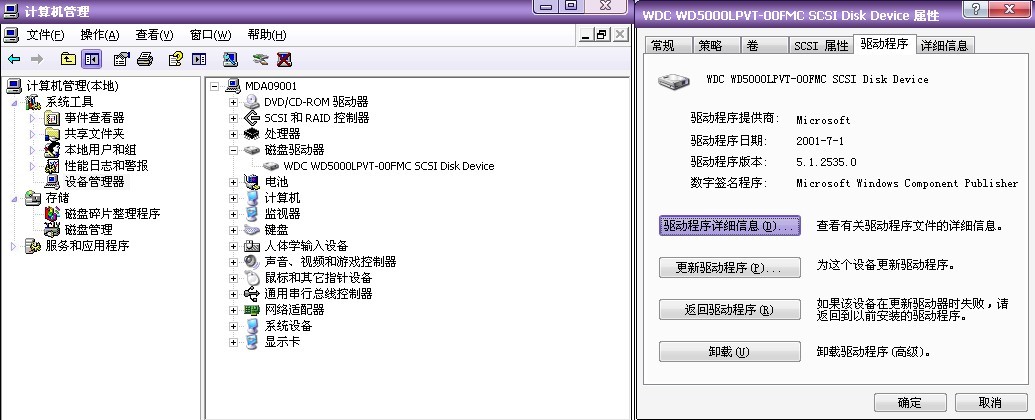Screen dimensions: 1035x420
Task: Click the Disable device toolbar icon
Action: (260, 59)
